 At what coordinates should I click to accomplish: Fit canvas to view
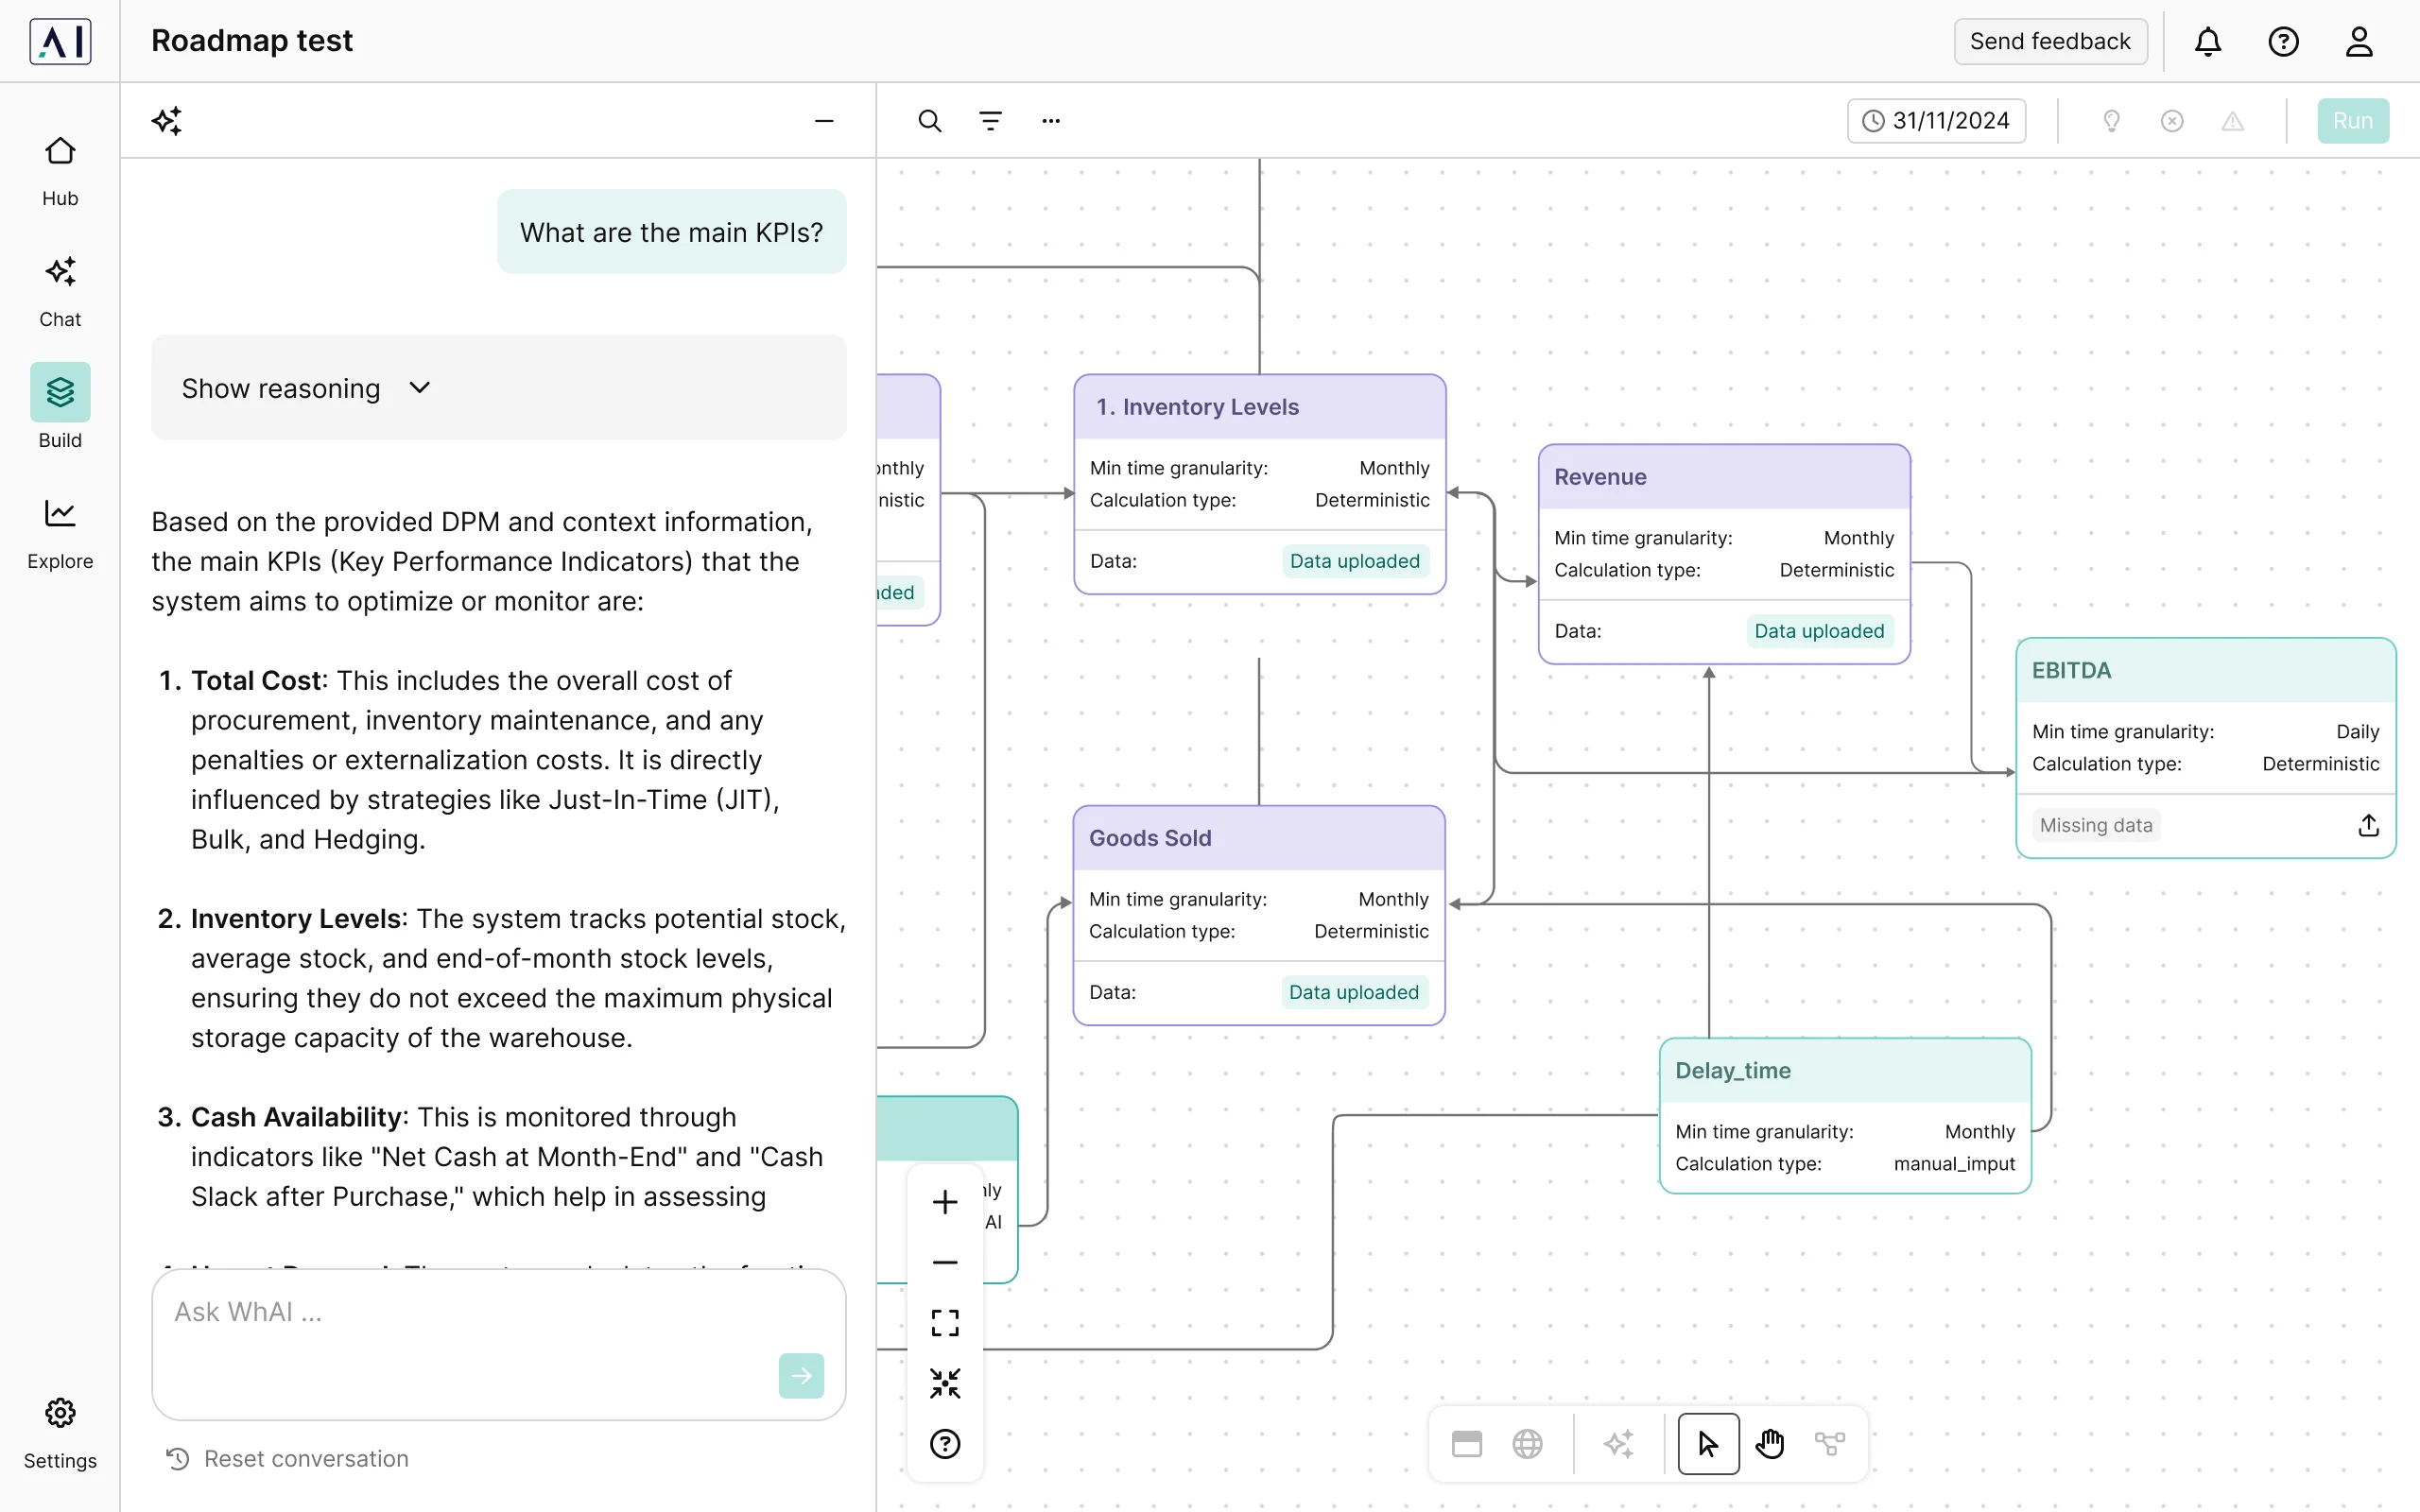coord(945,1323)
